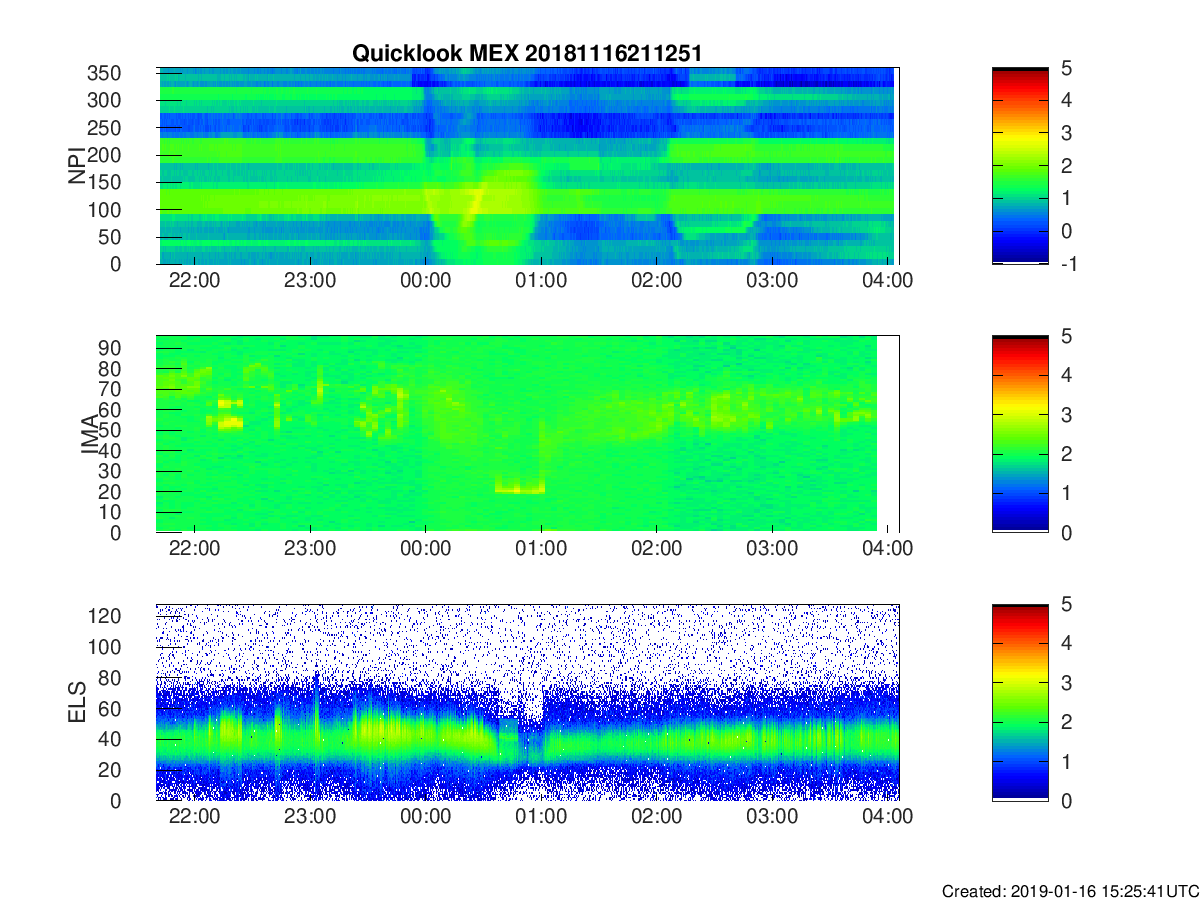Click the "5" tick on NPI colorbar
Screen dimensions: 1200x900
point(1066,68)
